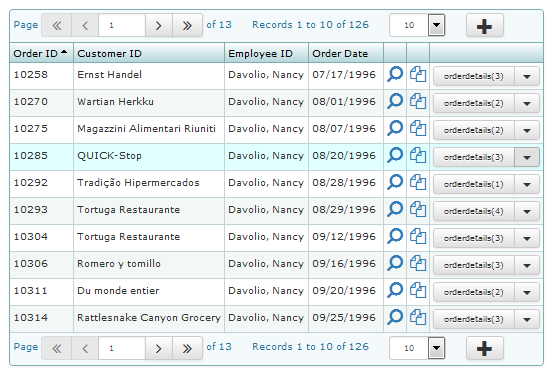Add new record using top plus button
This screenshot has height=375, width=555.
(x=485, y=25)
